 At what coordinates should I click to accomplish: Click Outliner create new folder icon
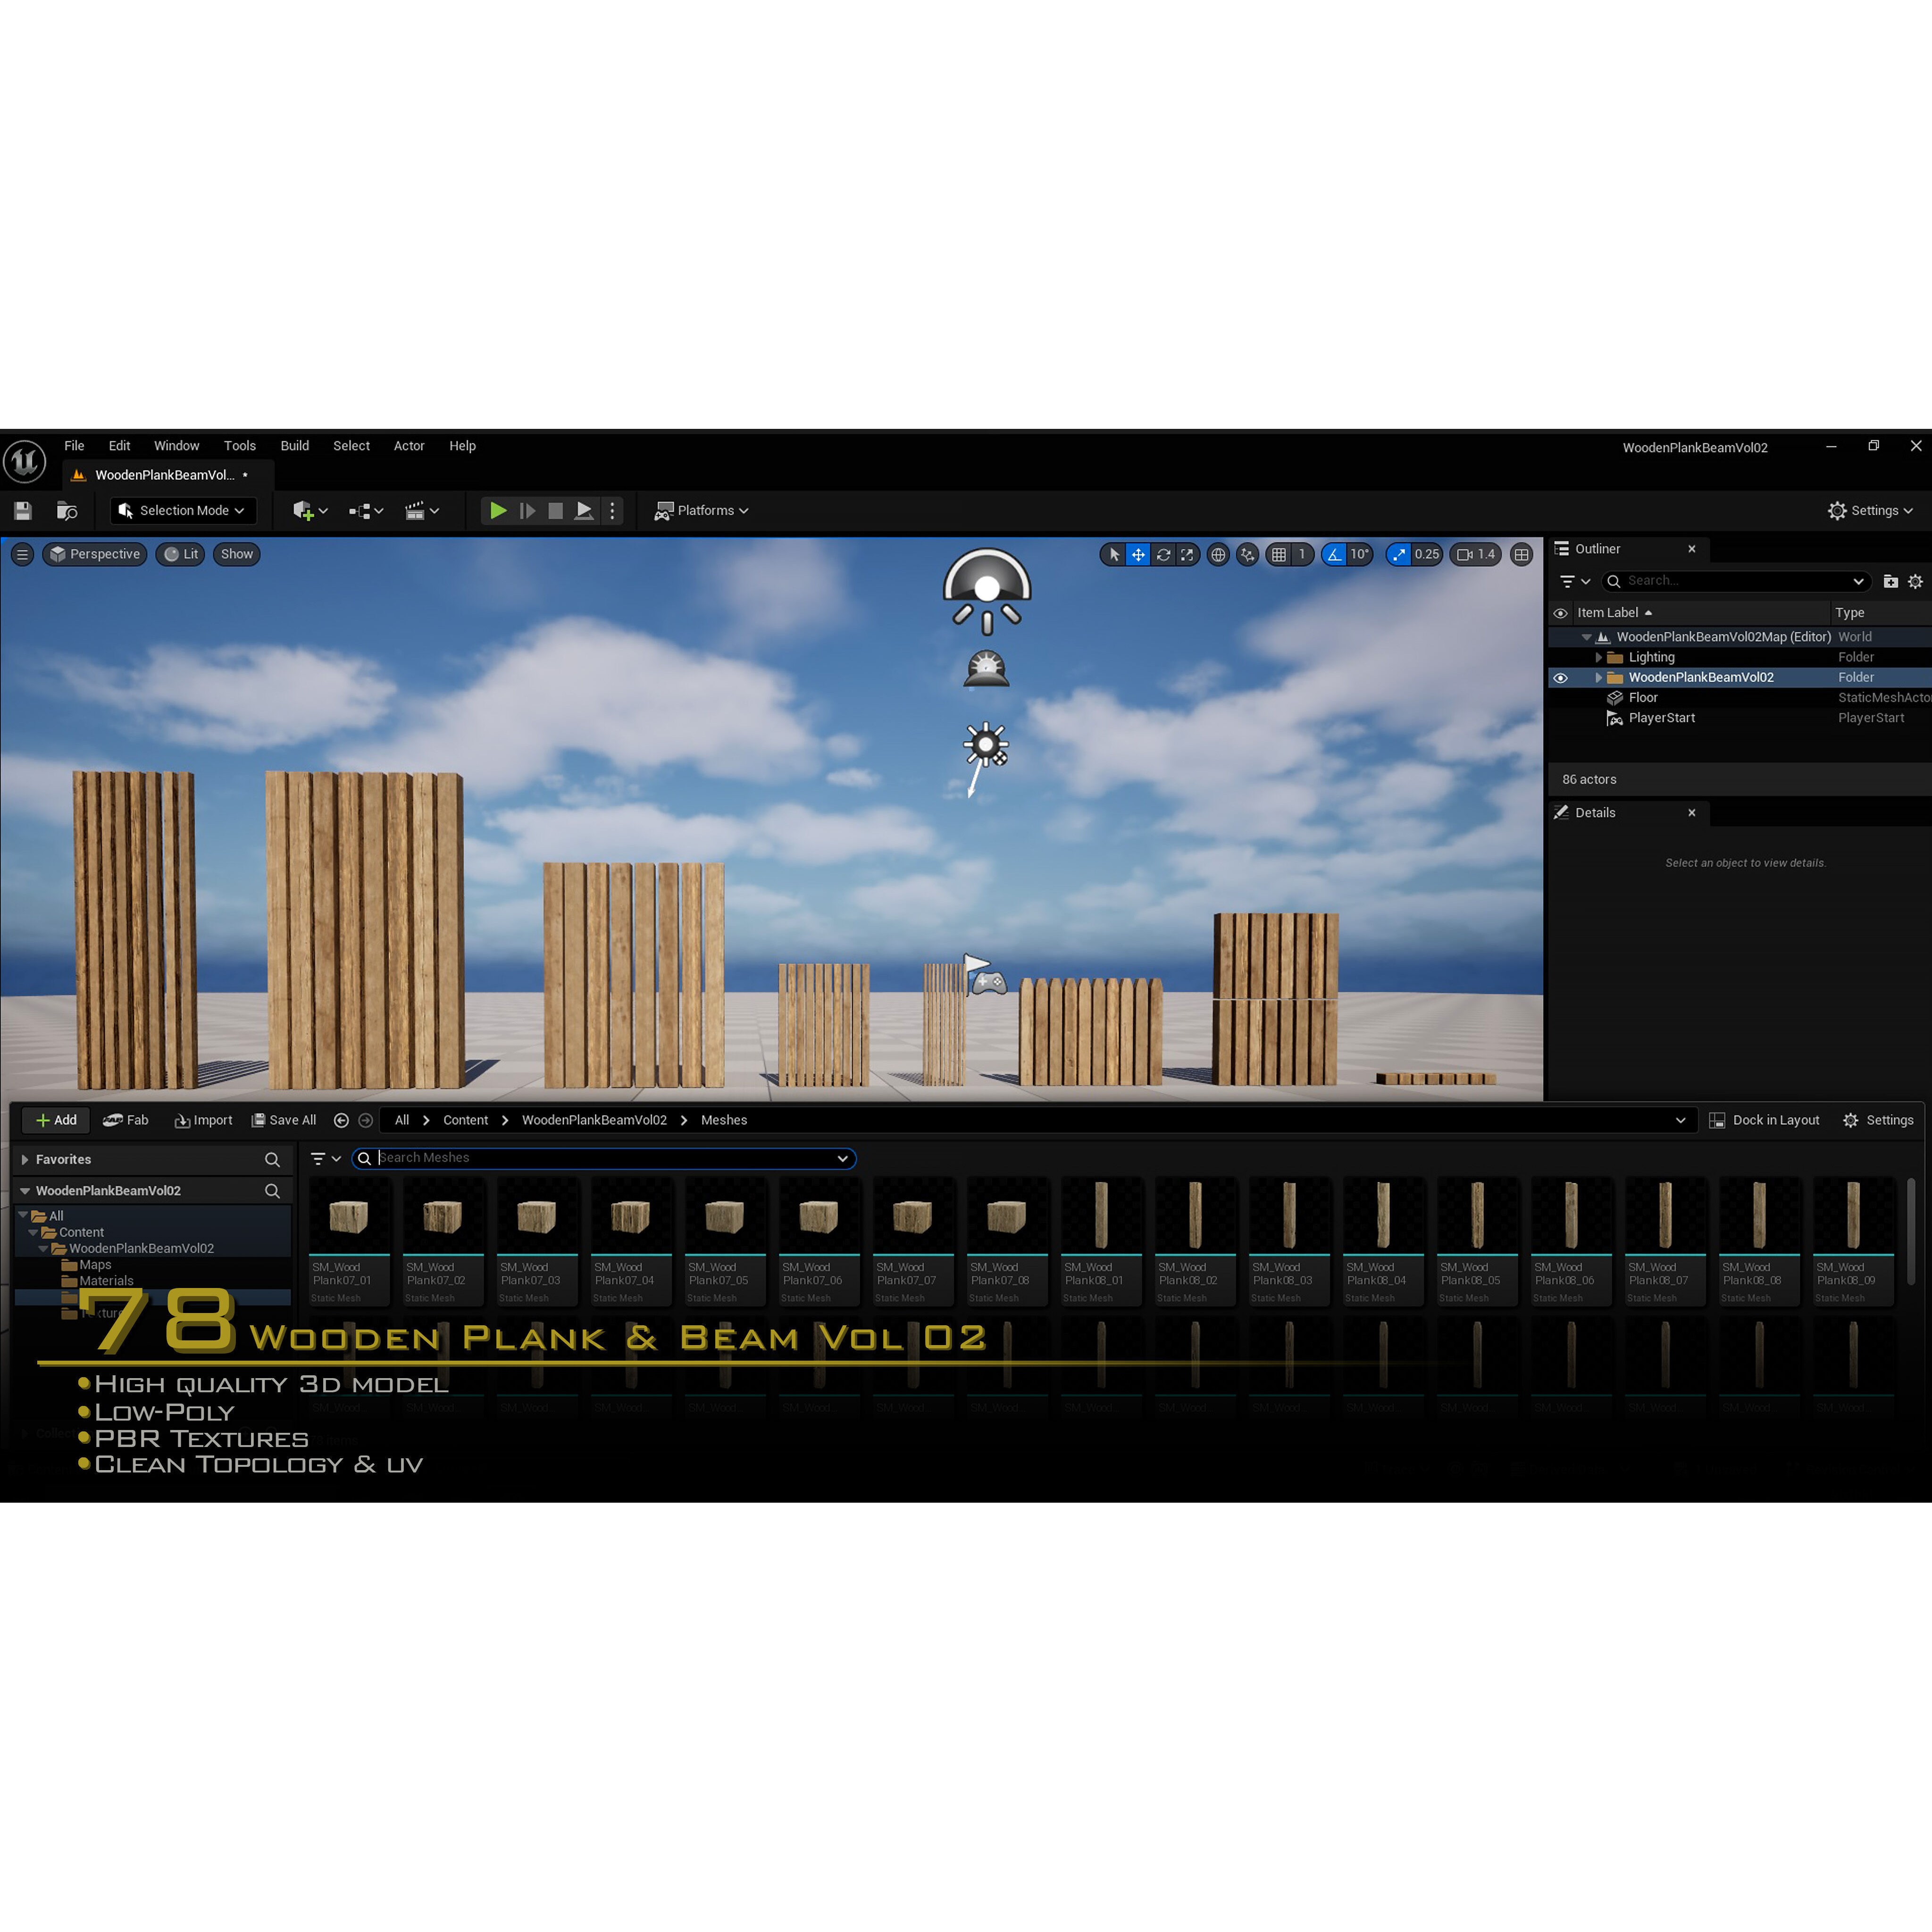tap(1890, 581)
